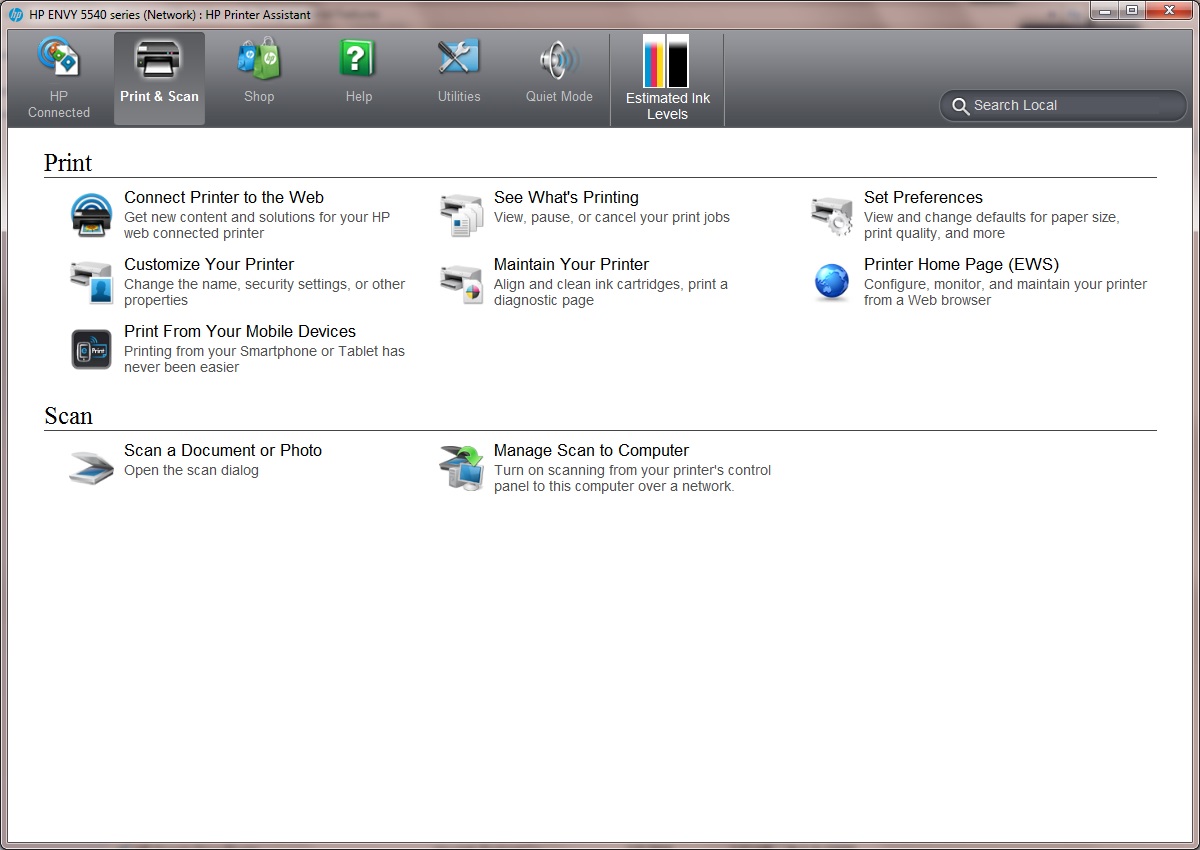
Task: Click the Help question mark icon
Action: tap(358, 60)
